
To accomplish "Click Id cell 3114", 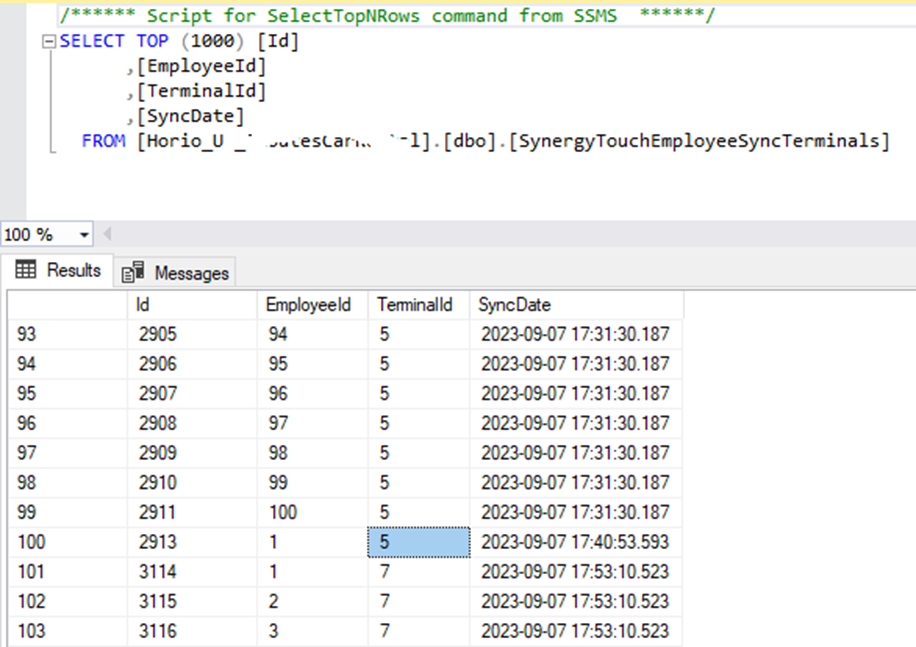I will coord(192,572).
